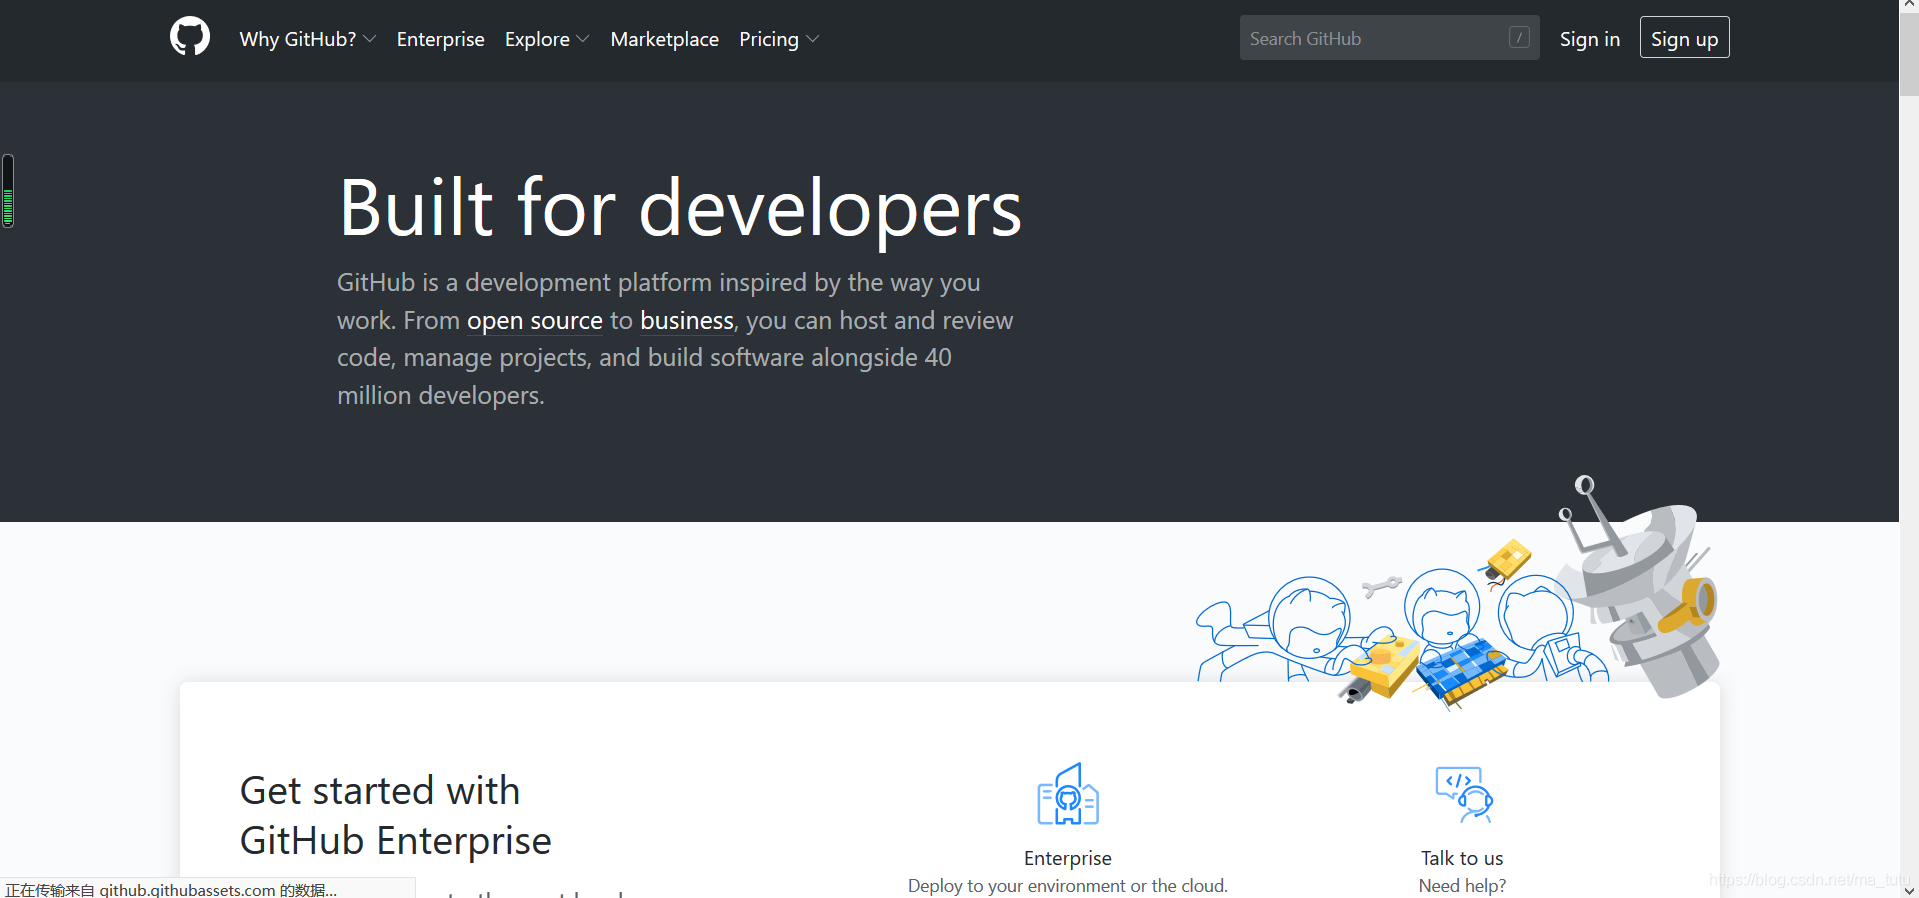Expand the Pricing dropdown
This screenshot has height=898, width=1919.
(x=779, y=39)
